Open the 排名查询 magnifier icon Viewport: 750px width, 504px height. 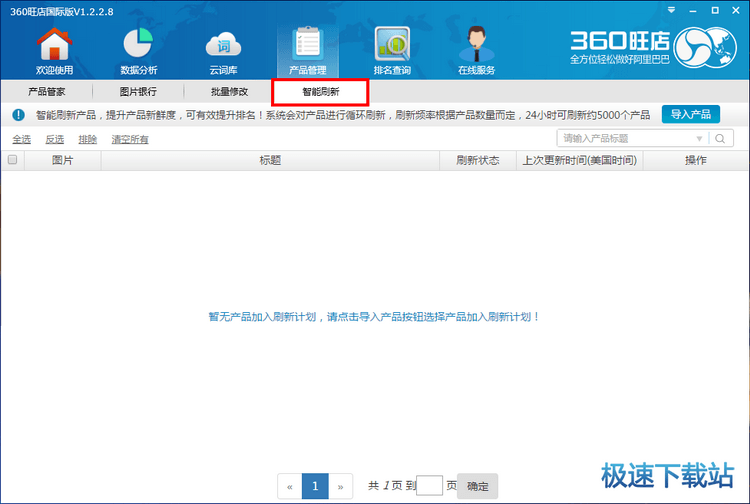click(x=392, y=51)
